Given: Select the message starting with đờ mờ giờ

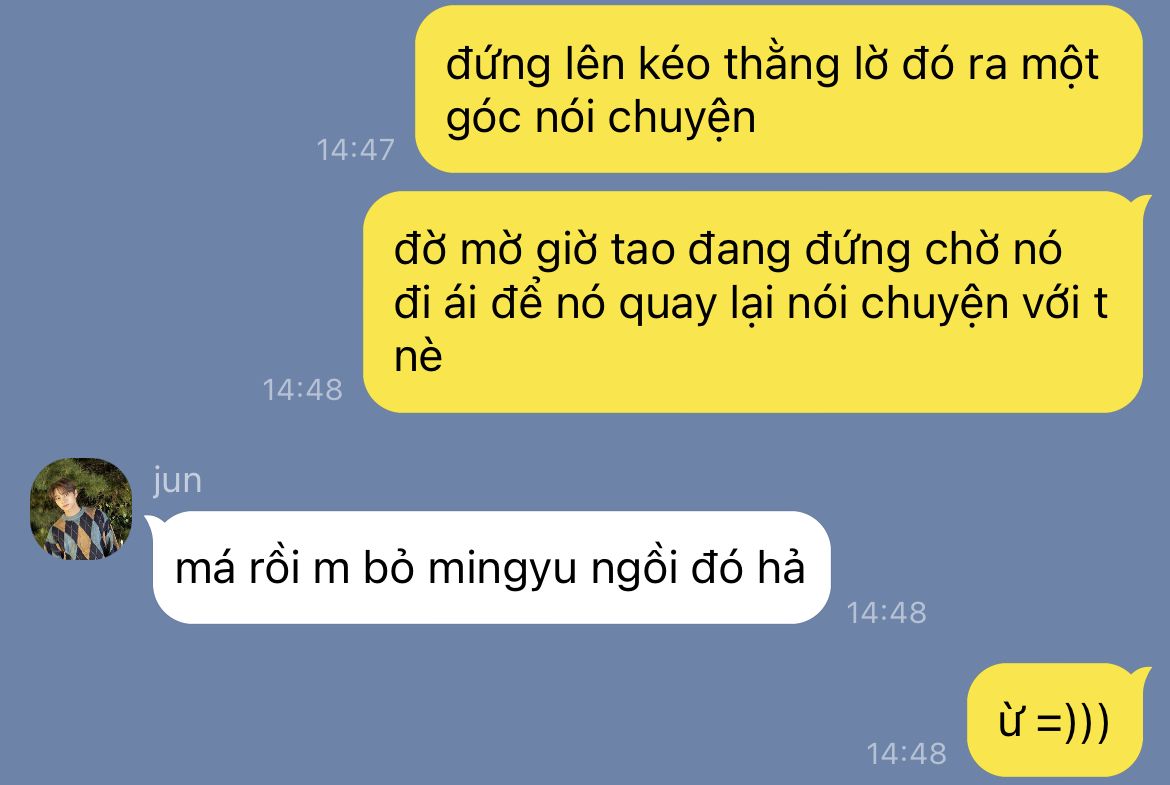Looking at the screenshot, I should coord(753,301).
